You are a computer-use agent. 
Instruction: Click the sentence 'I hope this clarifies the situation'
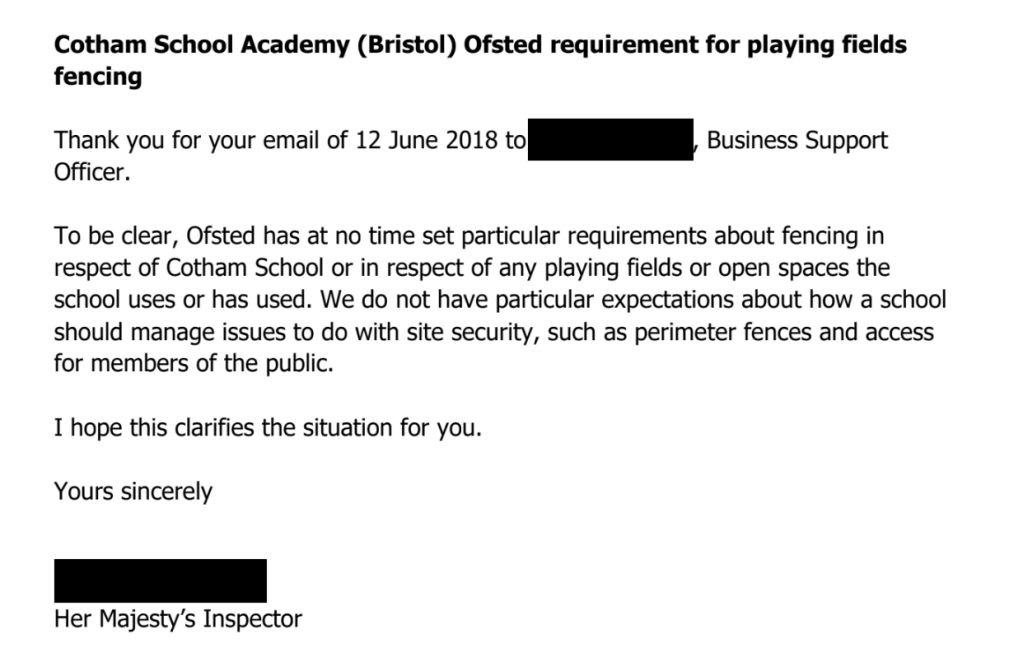[x=267, y=429]
